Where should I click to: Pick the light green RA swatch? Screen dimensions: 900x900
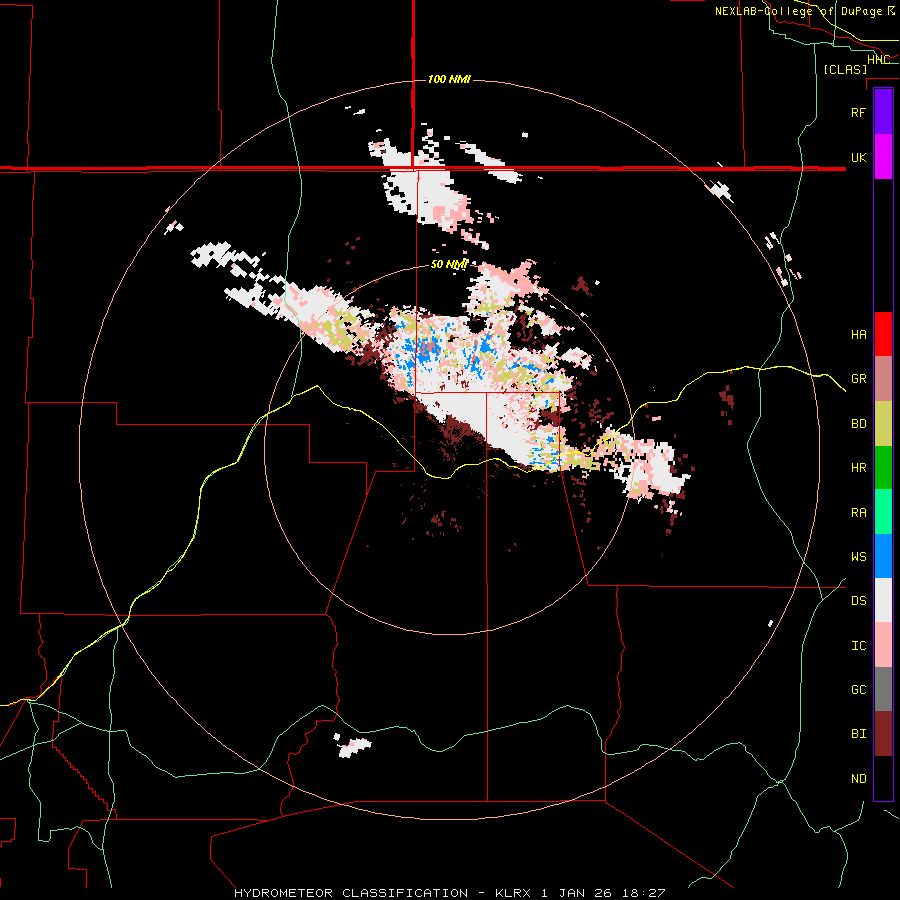pyautogui.click(x=883, y=512)
